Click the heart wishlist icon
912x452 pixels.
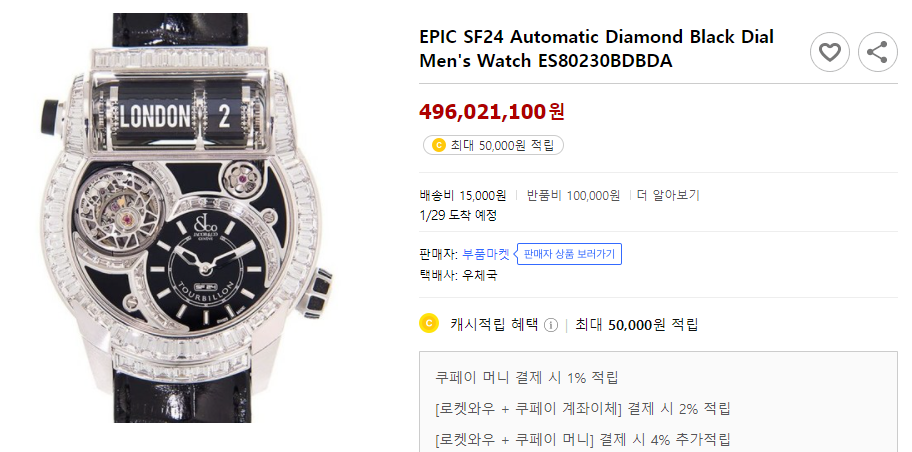(x=829, y=52)
